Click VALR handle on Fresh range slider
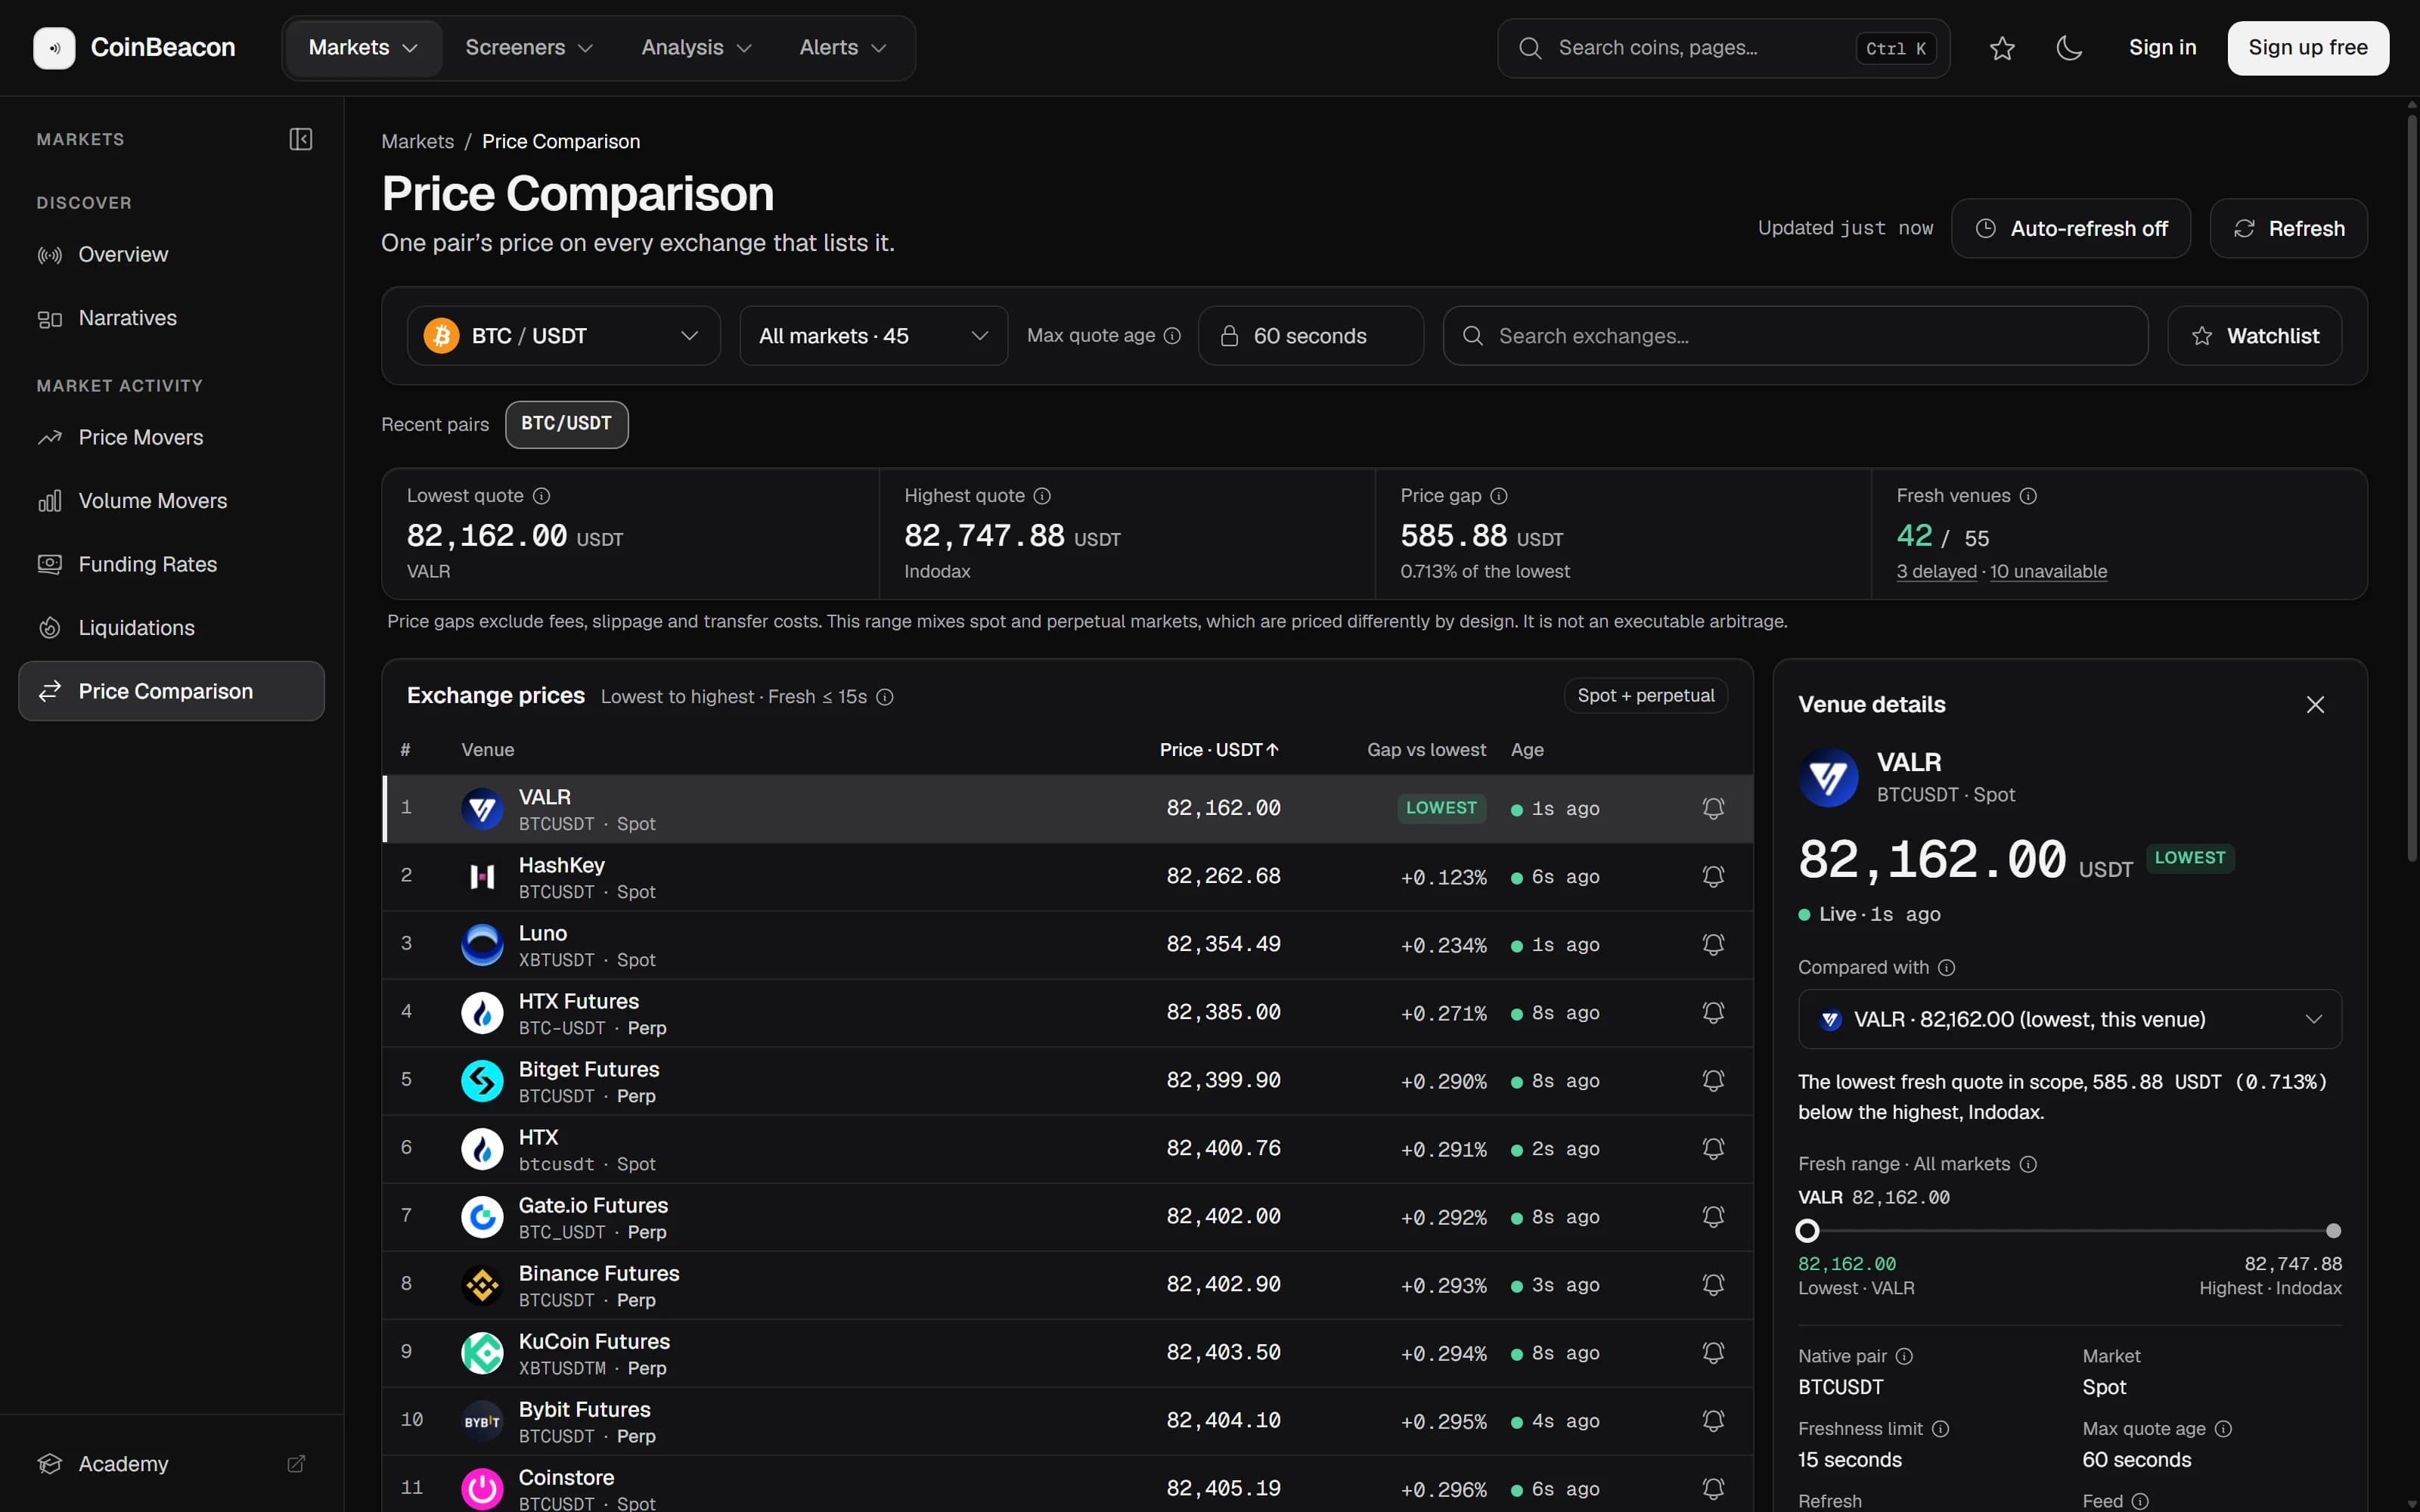2420x1512 pixels. [x=1807, y=1231]
